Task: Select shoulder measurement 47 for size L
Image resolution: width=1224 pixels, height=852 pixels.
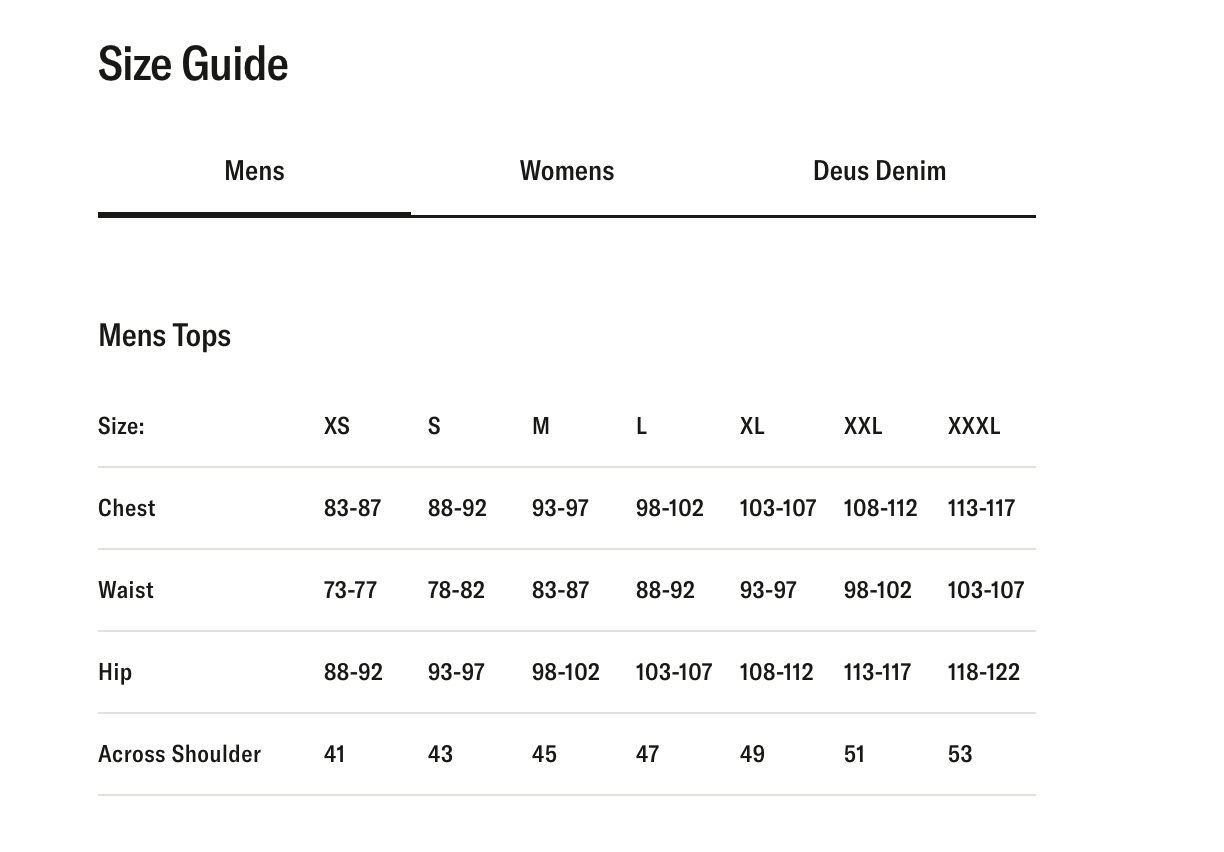Action: 647,754
